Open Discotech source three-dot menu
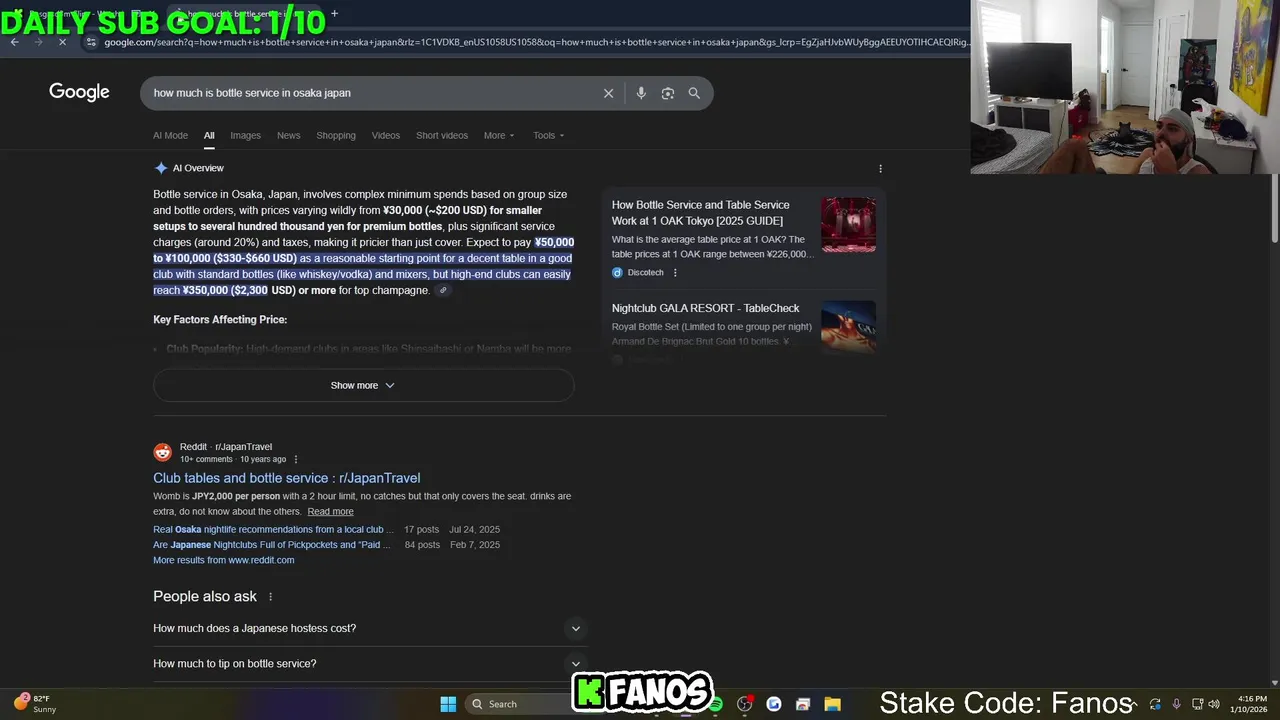 tap(675, 273)
